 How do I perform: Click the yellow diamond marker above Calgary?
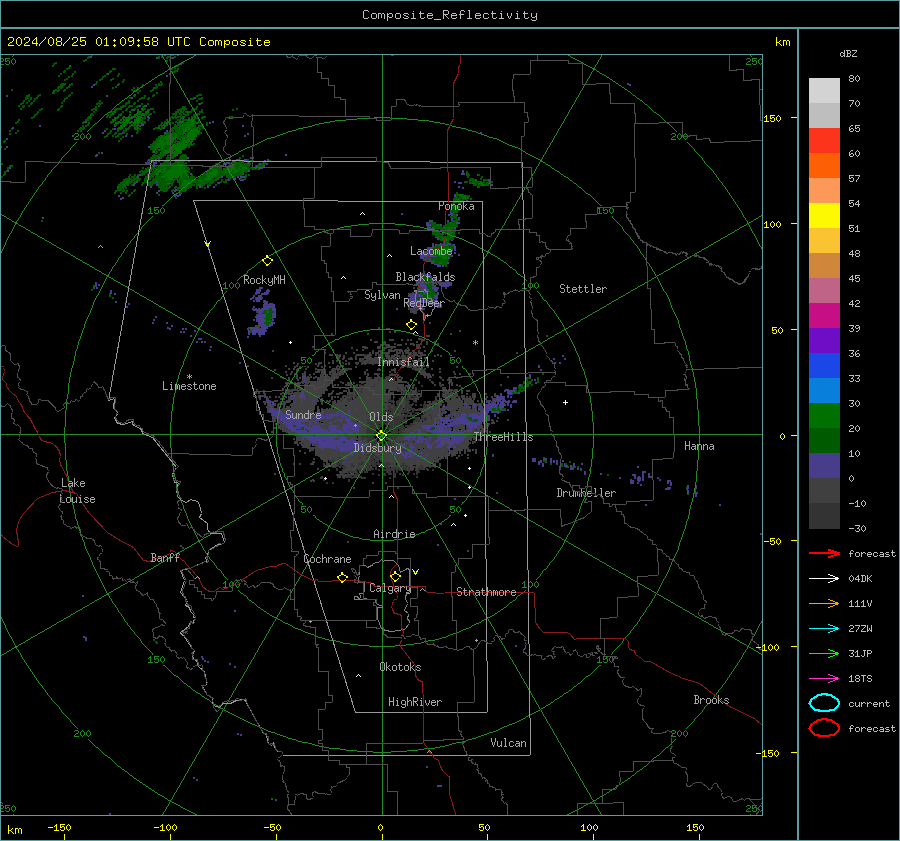click(x=395, y=576)
